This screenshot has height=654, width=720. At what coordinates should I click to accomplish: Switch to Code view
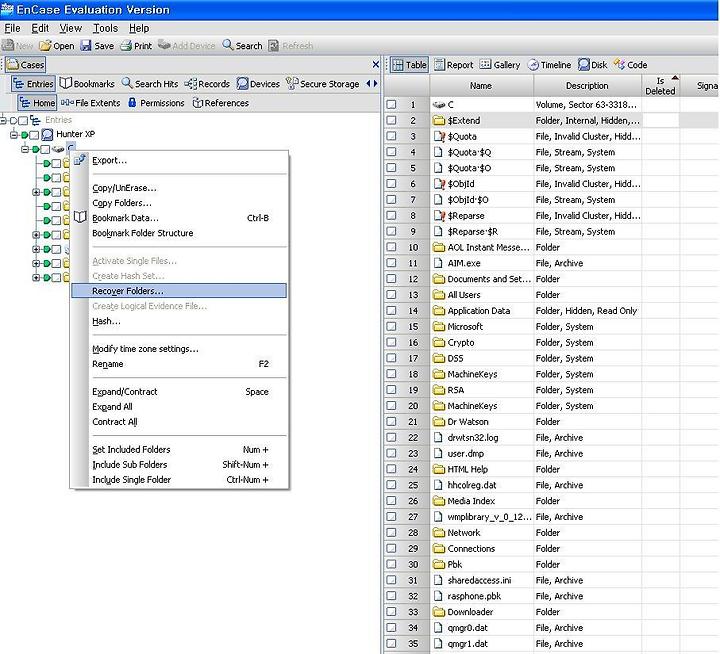(x=630, y=65)
